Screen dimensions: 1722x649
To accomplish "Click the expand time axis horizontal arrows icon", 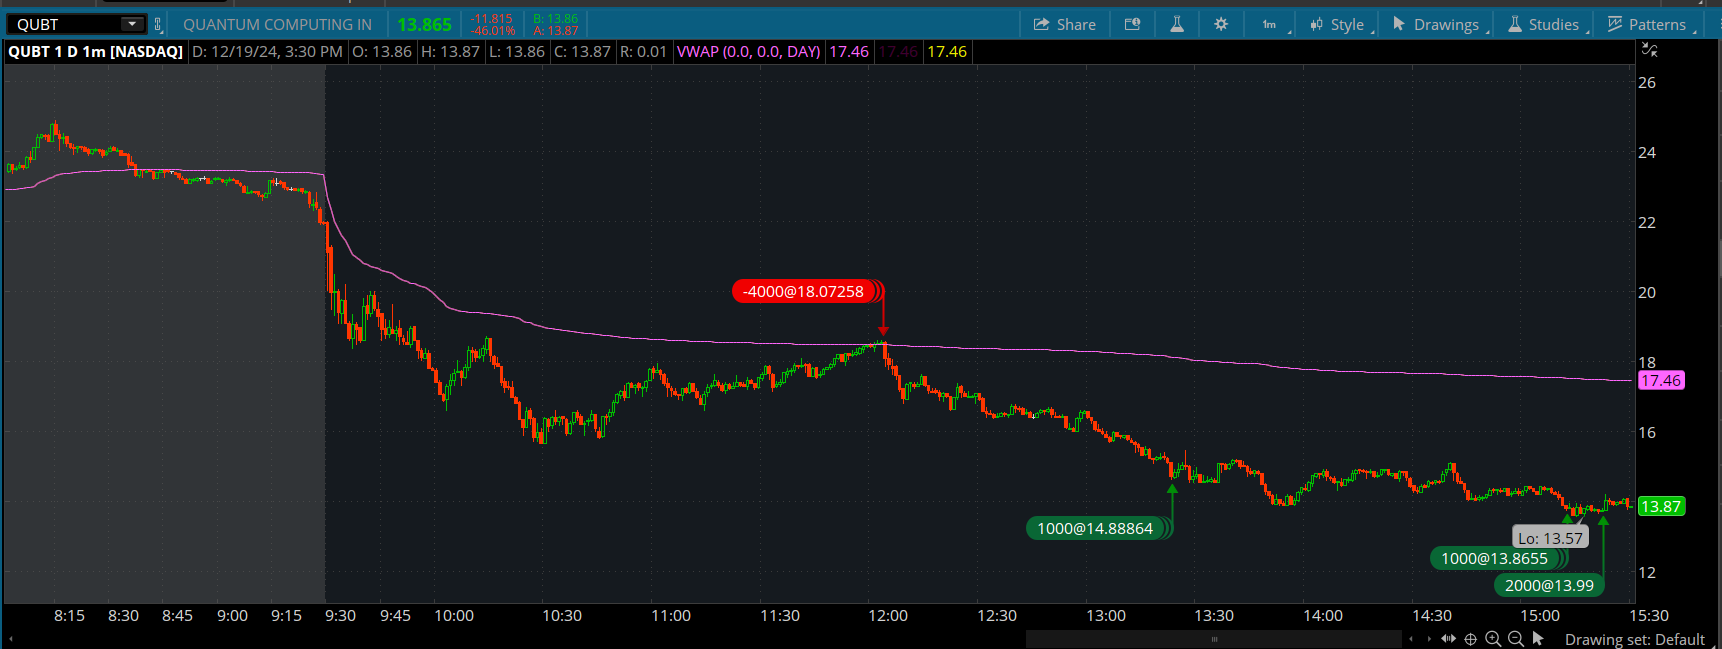I will [x=1448, y=639].
